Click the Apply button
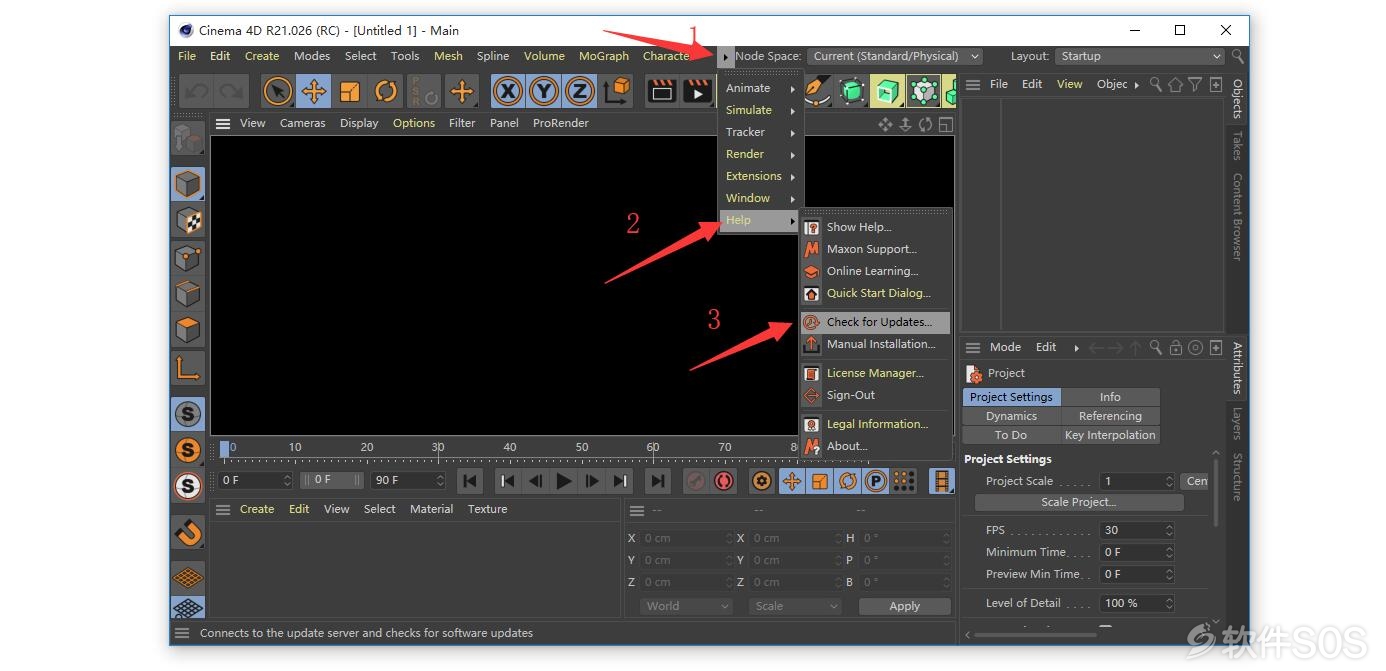Image resolution: width=1386 pixels, height=671 pixels. [904, 606]
